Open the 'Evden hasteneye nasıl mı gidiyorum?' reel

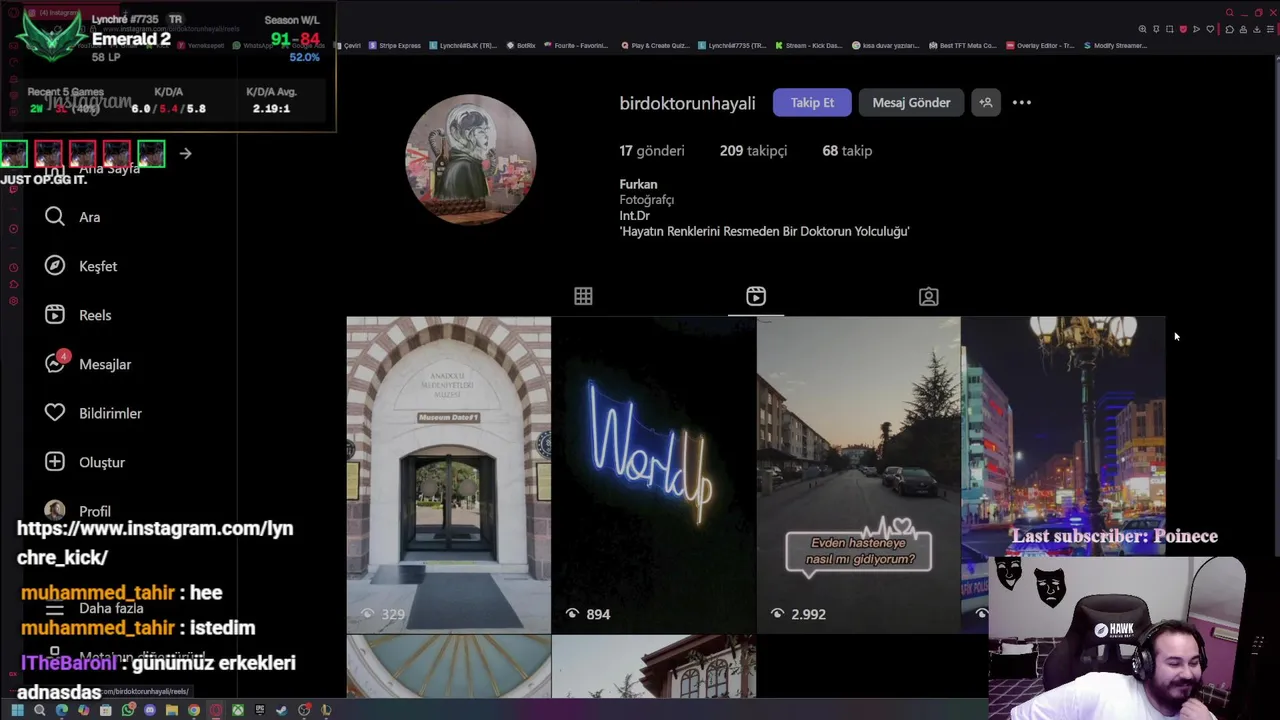pos(859,475)
